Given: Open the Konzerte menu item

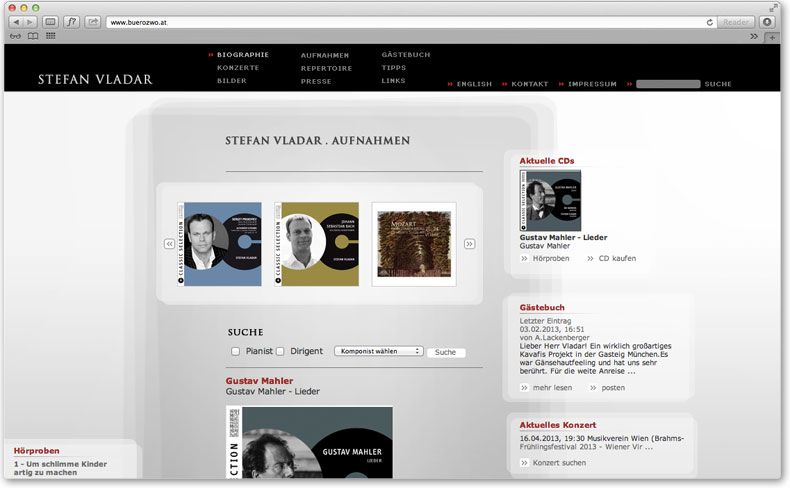Looking at the screenshot, I should [238, 67].
